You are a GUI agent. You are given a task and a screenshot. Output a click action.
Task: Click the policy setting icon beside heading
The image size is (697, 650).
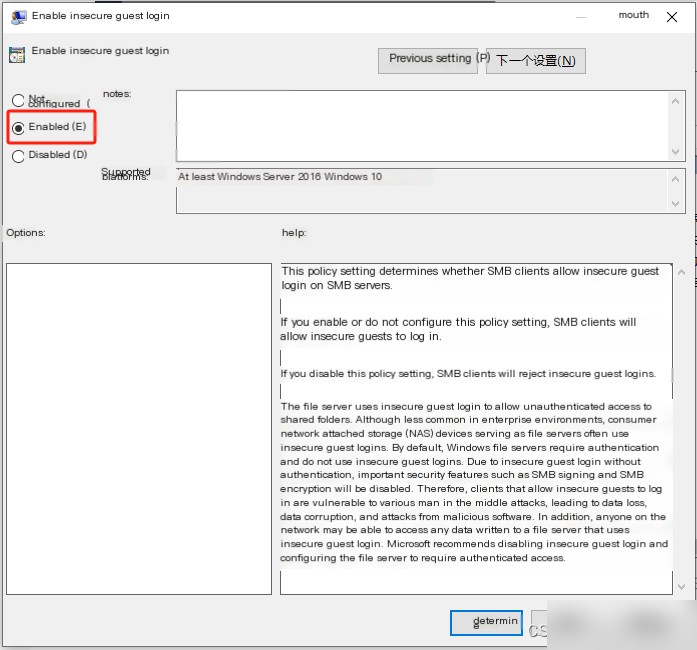(17, 55)
